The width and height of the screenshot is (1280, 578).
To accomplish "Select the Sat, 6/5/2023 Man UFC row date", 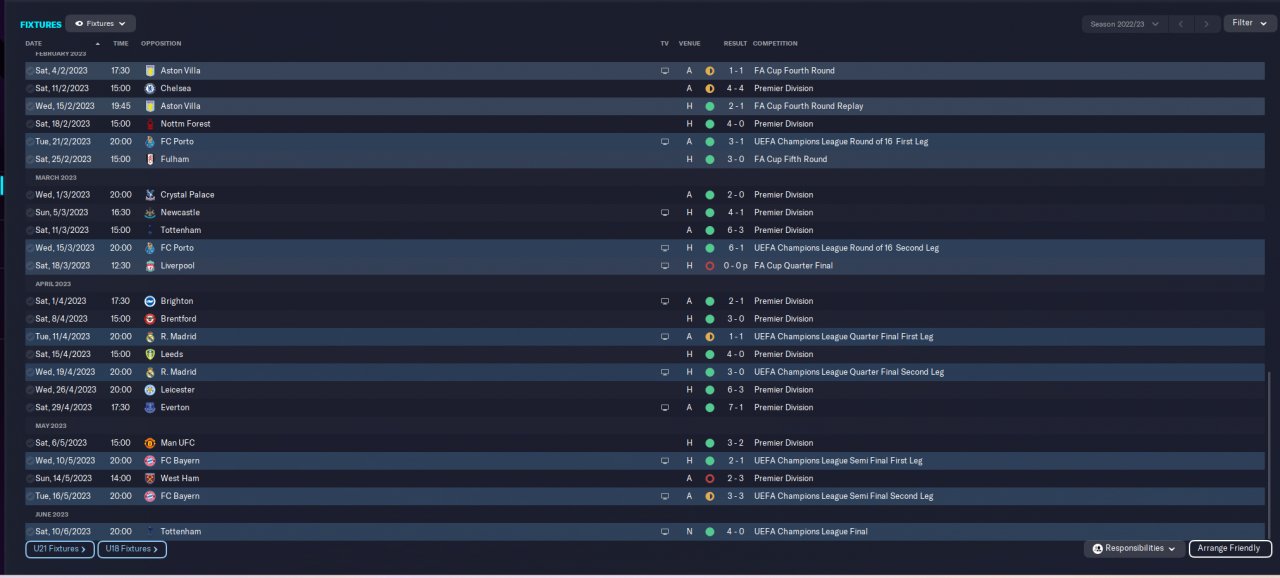I will point(61,443).
